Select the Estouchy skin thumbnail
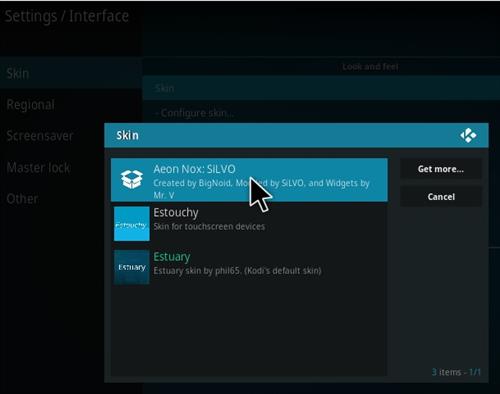This screenshot has height=394, width=500. pyautogui.click(x=132, y=224)
